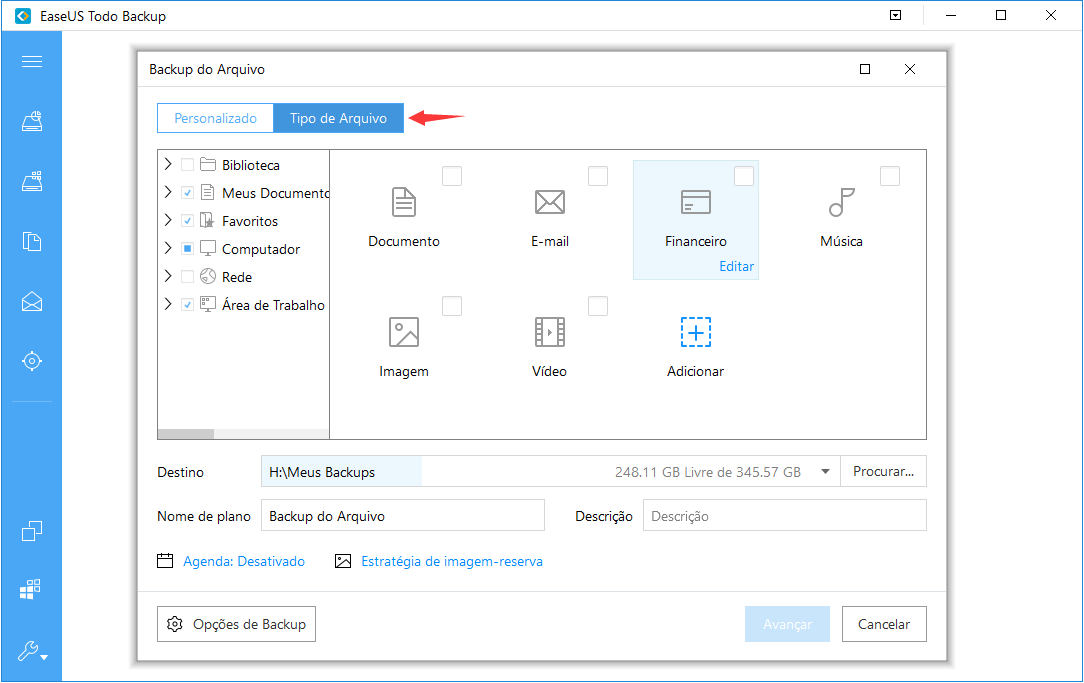This screenshot has width=1084, height=683.
Task: Expand the Rede tree node
Action: [x=168, y=276]
